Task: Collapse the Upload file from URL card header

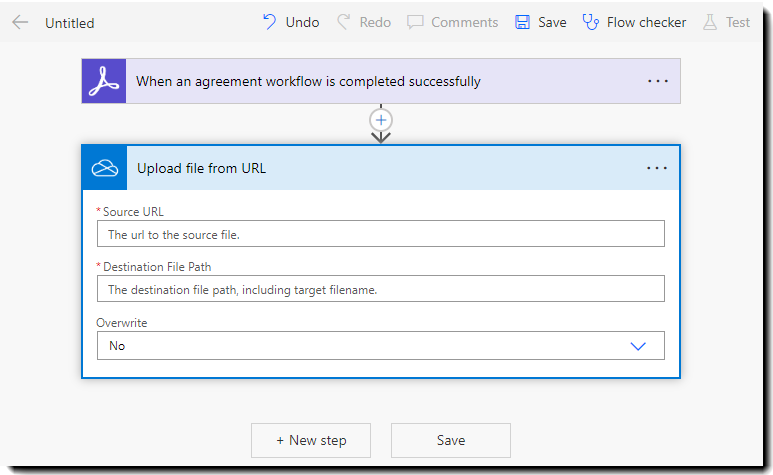Action: 380,168
